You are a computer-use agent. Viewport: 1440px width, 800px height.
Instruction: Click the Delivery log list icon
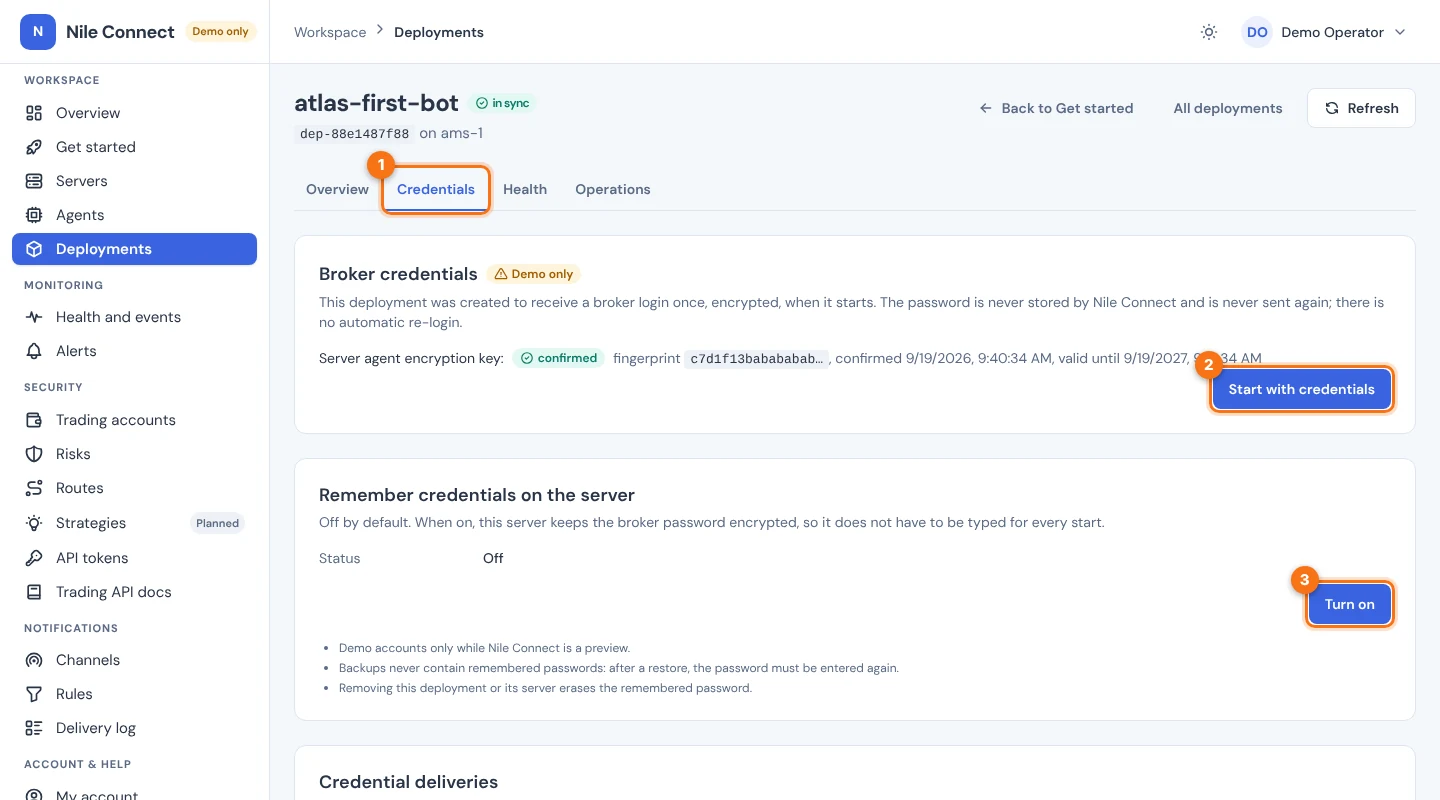[x=34, y=728]
